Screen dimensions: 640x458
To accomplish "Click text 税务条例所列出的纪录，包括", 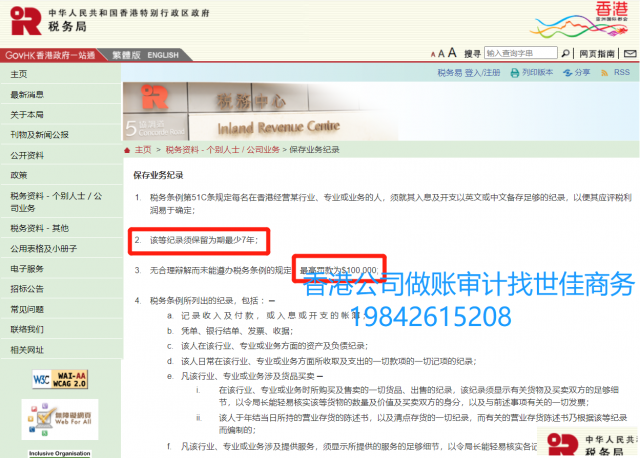I will pyautogui.click(x=208, y=301).
